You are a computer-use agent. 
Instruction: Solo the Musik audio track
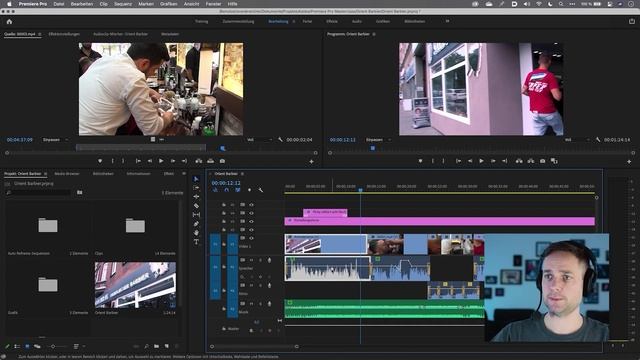pyautogui.click(x=260, y=304)
